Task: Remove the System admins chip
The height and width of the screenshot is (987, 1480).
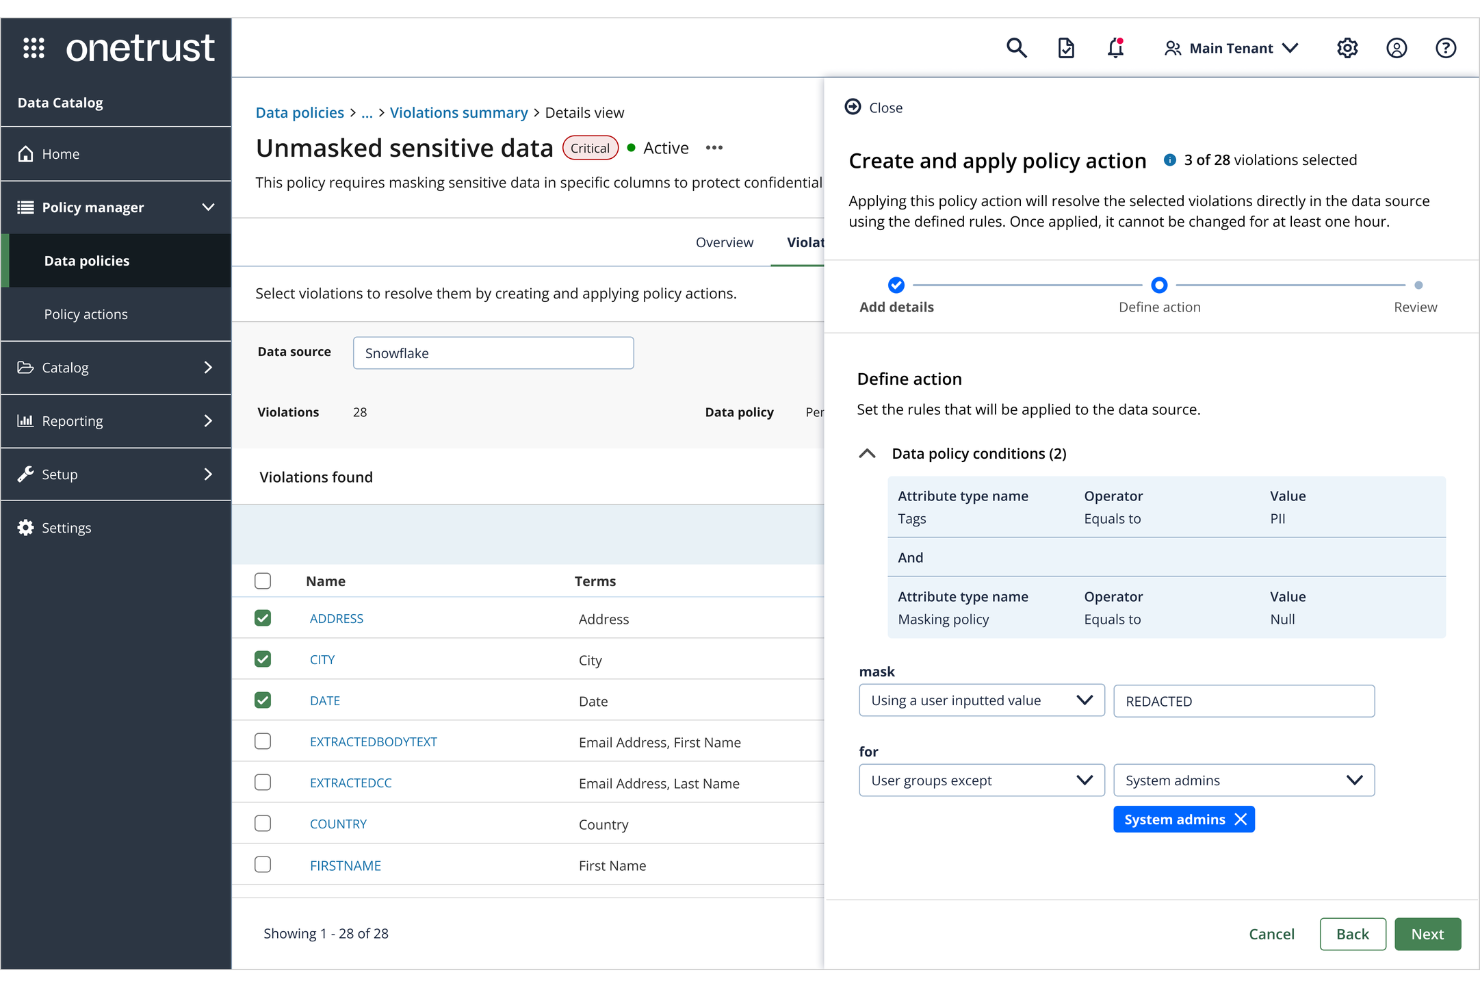Action: pos(1240,818)
